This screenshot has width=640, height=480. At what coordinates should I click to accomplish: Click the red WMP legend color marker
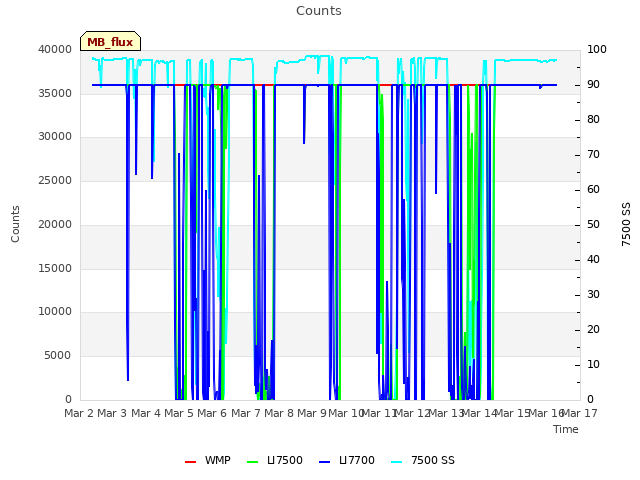(190, 462)
